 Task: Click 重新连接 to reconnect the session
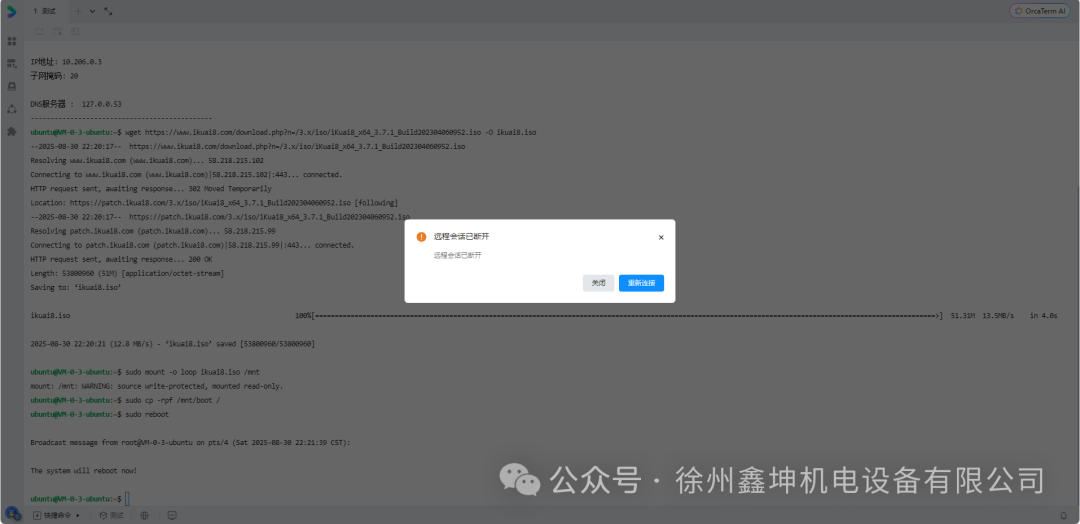click(641, 283)
